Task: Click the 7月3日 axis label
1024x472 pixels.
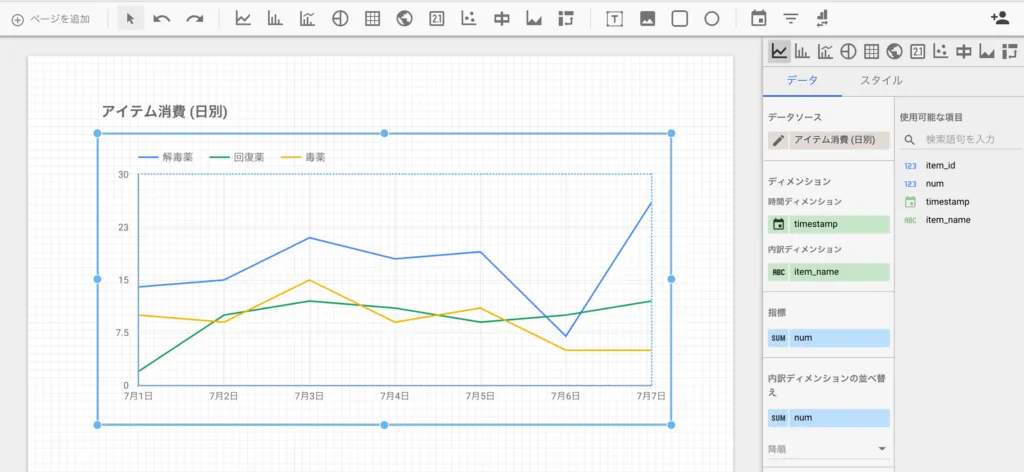Action: (309, 396)
